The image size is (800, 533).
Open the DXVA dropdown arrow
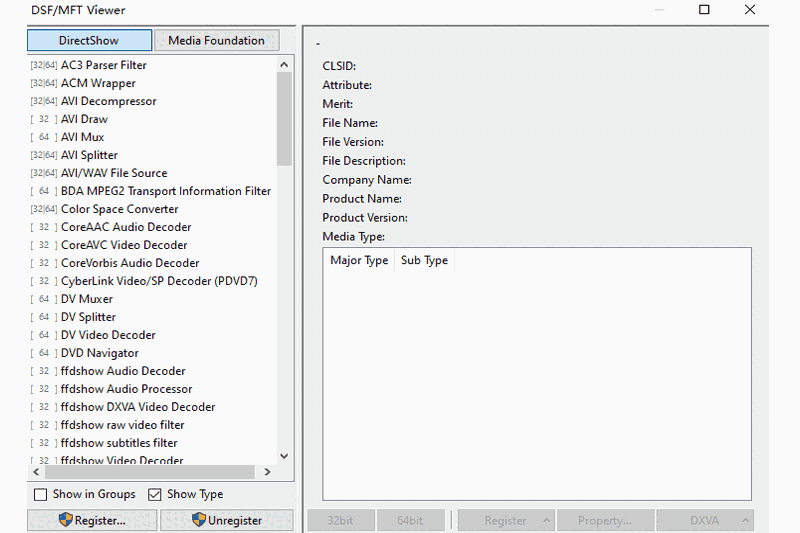pyautogui.click(x=746, y=520)
